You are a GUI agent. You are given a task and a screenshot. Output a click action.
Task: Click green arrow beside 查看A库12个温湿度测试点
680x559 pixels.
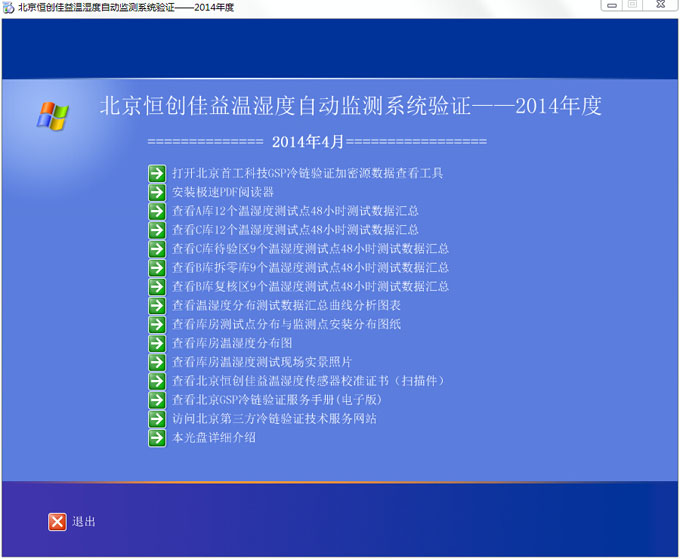[x=157, y=211]
